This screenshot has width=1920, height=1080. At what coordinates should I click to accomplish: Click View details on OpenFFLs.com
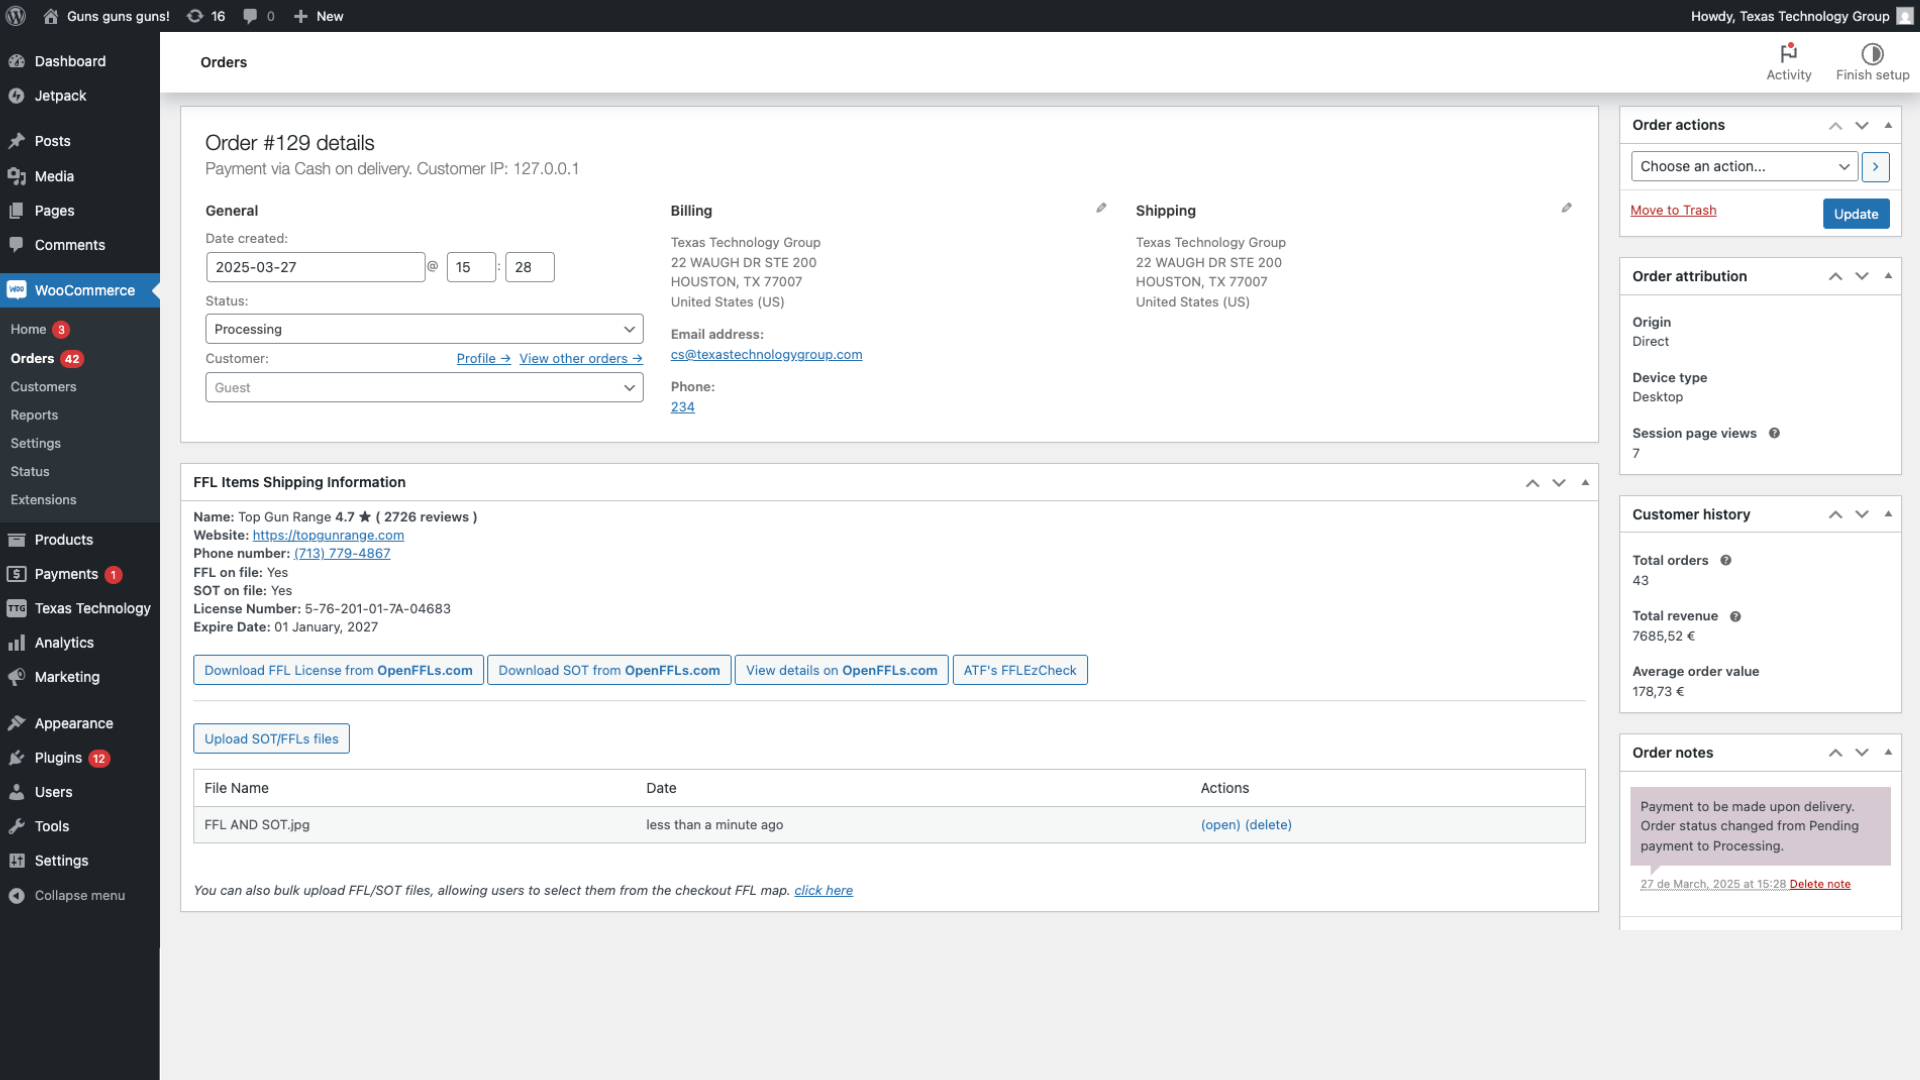841,670
